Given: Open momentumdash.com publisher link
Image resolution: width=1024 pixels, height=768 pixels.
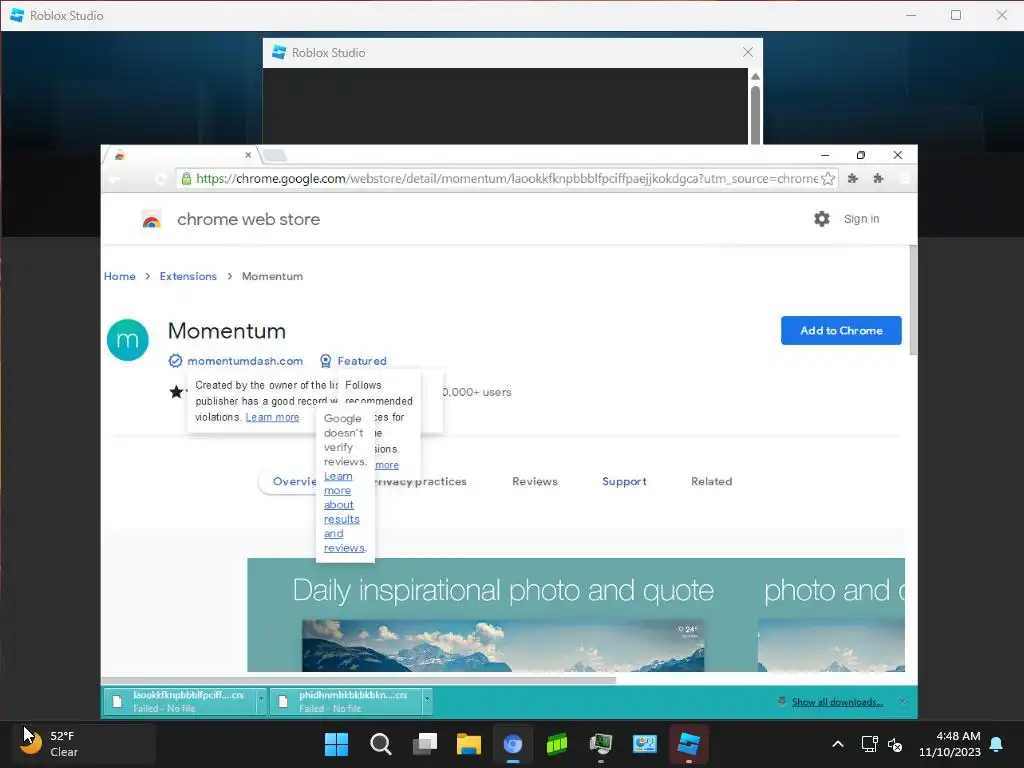Looking at the screenshot, I should coord(245,360).
